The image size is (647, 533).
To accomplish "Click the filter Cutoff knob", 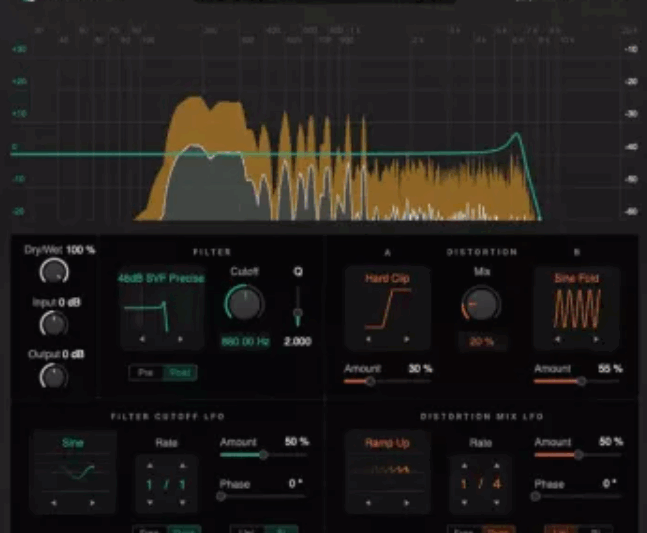I will (245, 303).
